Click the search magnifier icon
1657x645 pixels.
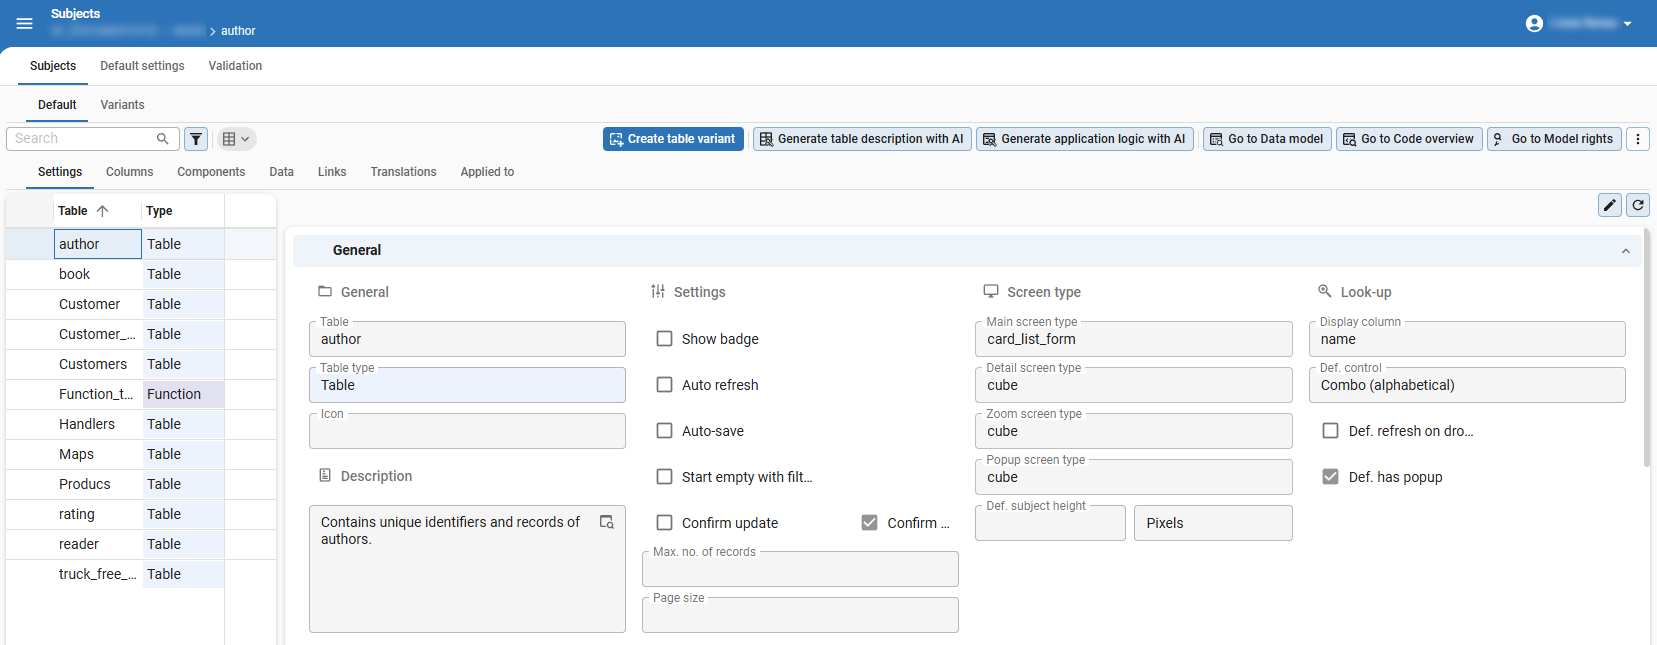pos(163,139)
